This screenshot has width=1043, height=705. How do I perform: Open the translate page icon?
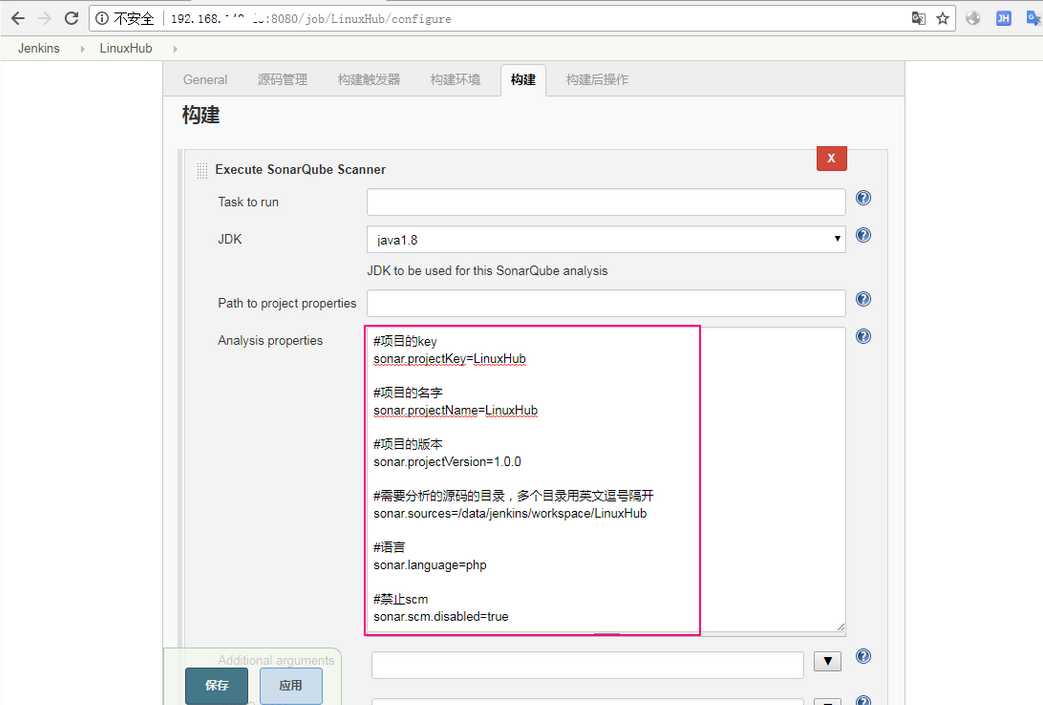click(x=919, y=19)
